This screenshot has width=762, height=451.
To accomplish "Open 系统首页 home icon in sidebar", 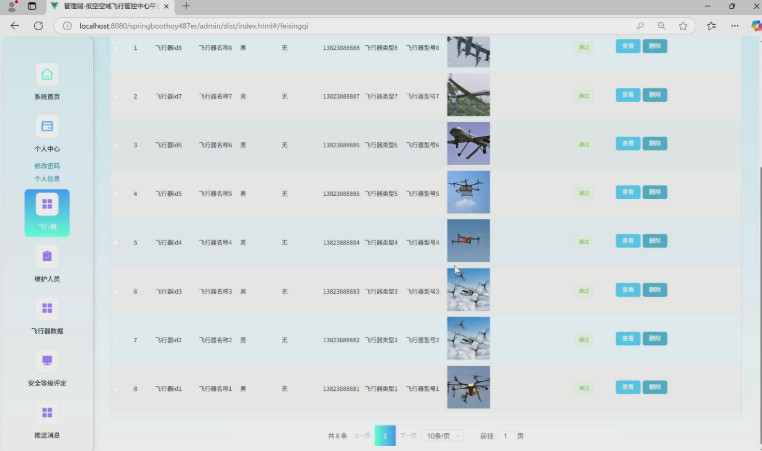I will pyautogui.click(x=47, y=74).
